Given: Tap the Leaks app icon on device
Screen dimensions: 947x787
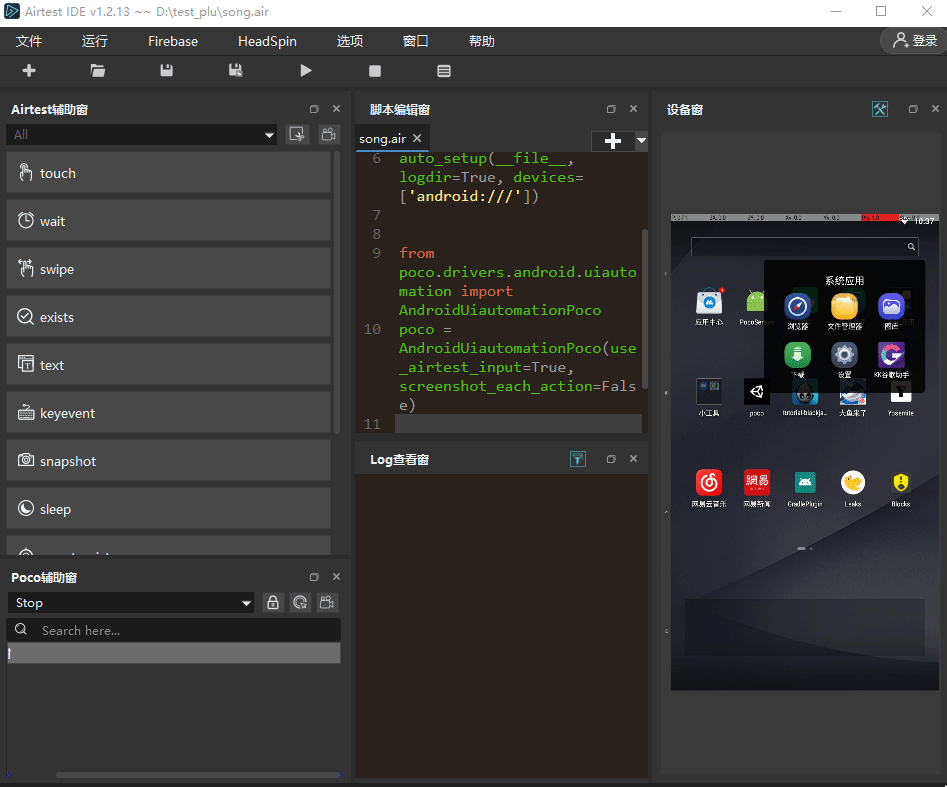Looking at the screenshot, I should [x=853, y=483].
